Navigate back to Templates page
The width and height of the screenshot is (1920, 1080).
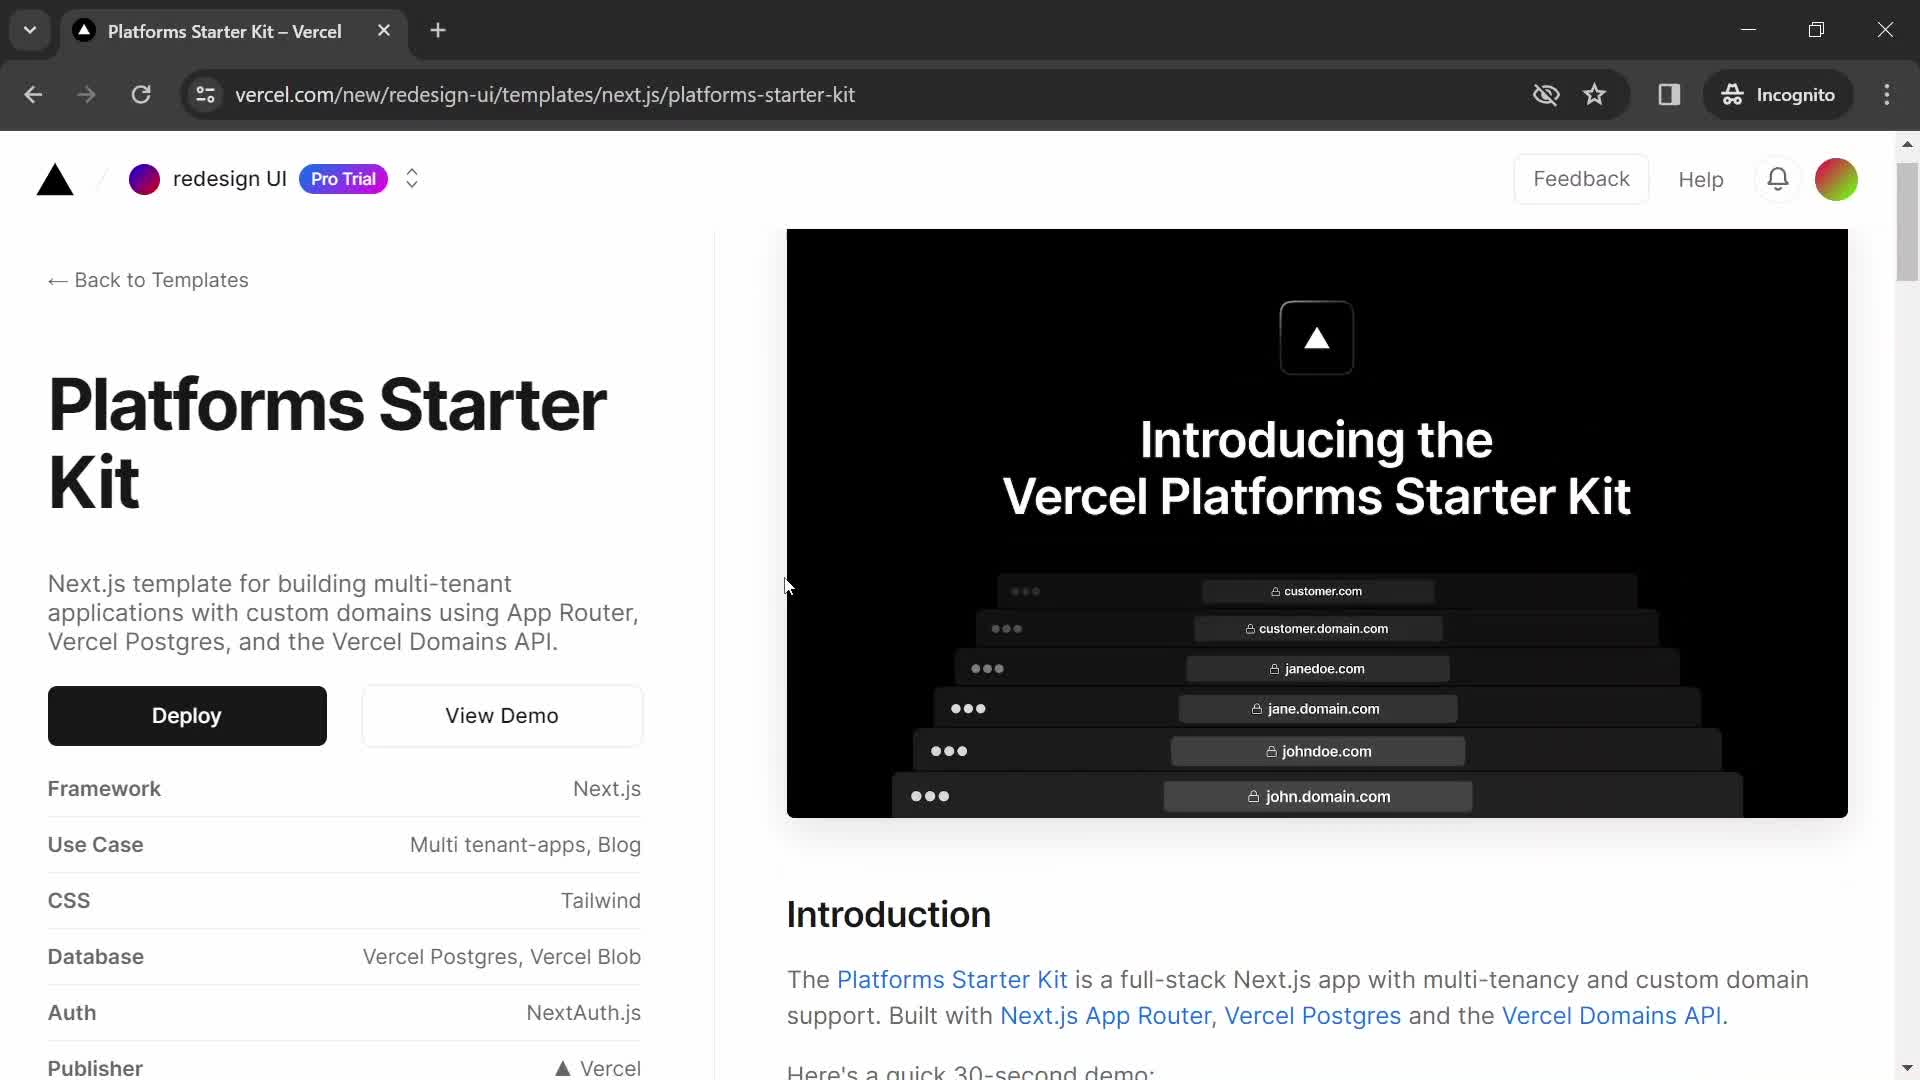click(x=148, y=280)
